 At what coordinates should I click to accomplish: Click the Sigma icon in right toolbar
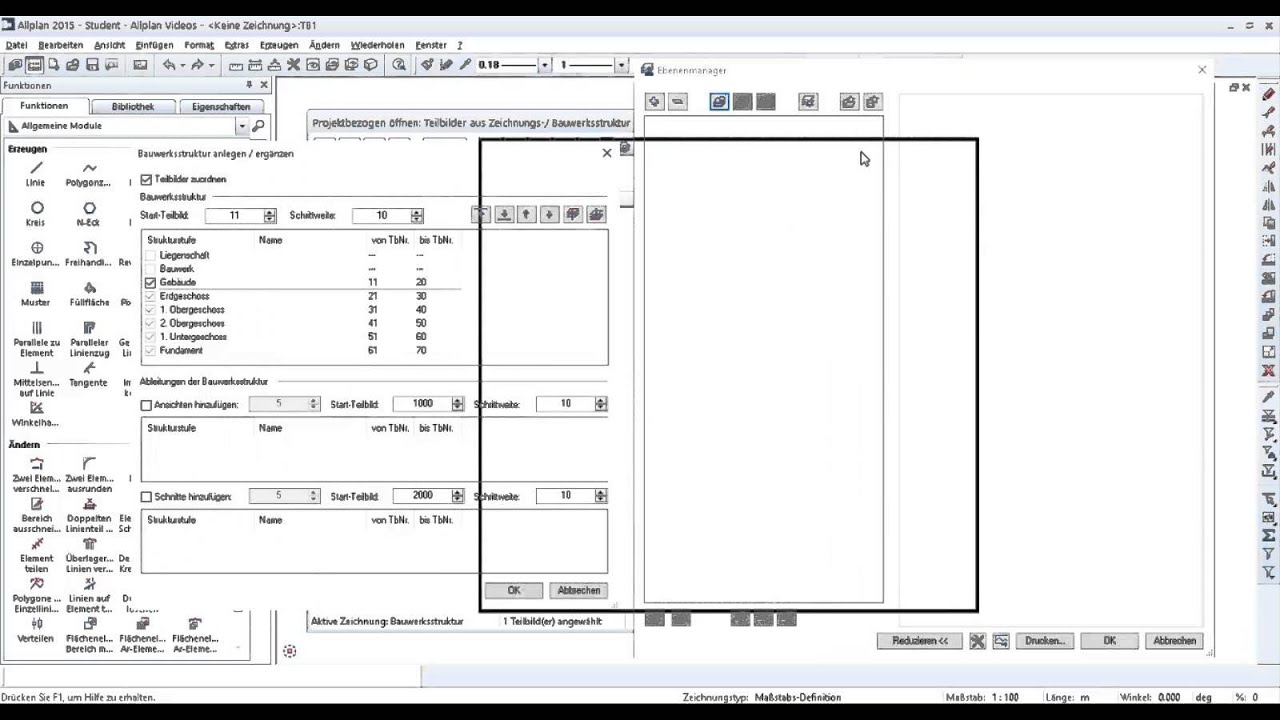(x=1269, y=535)
